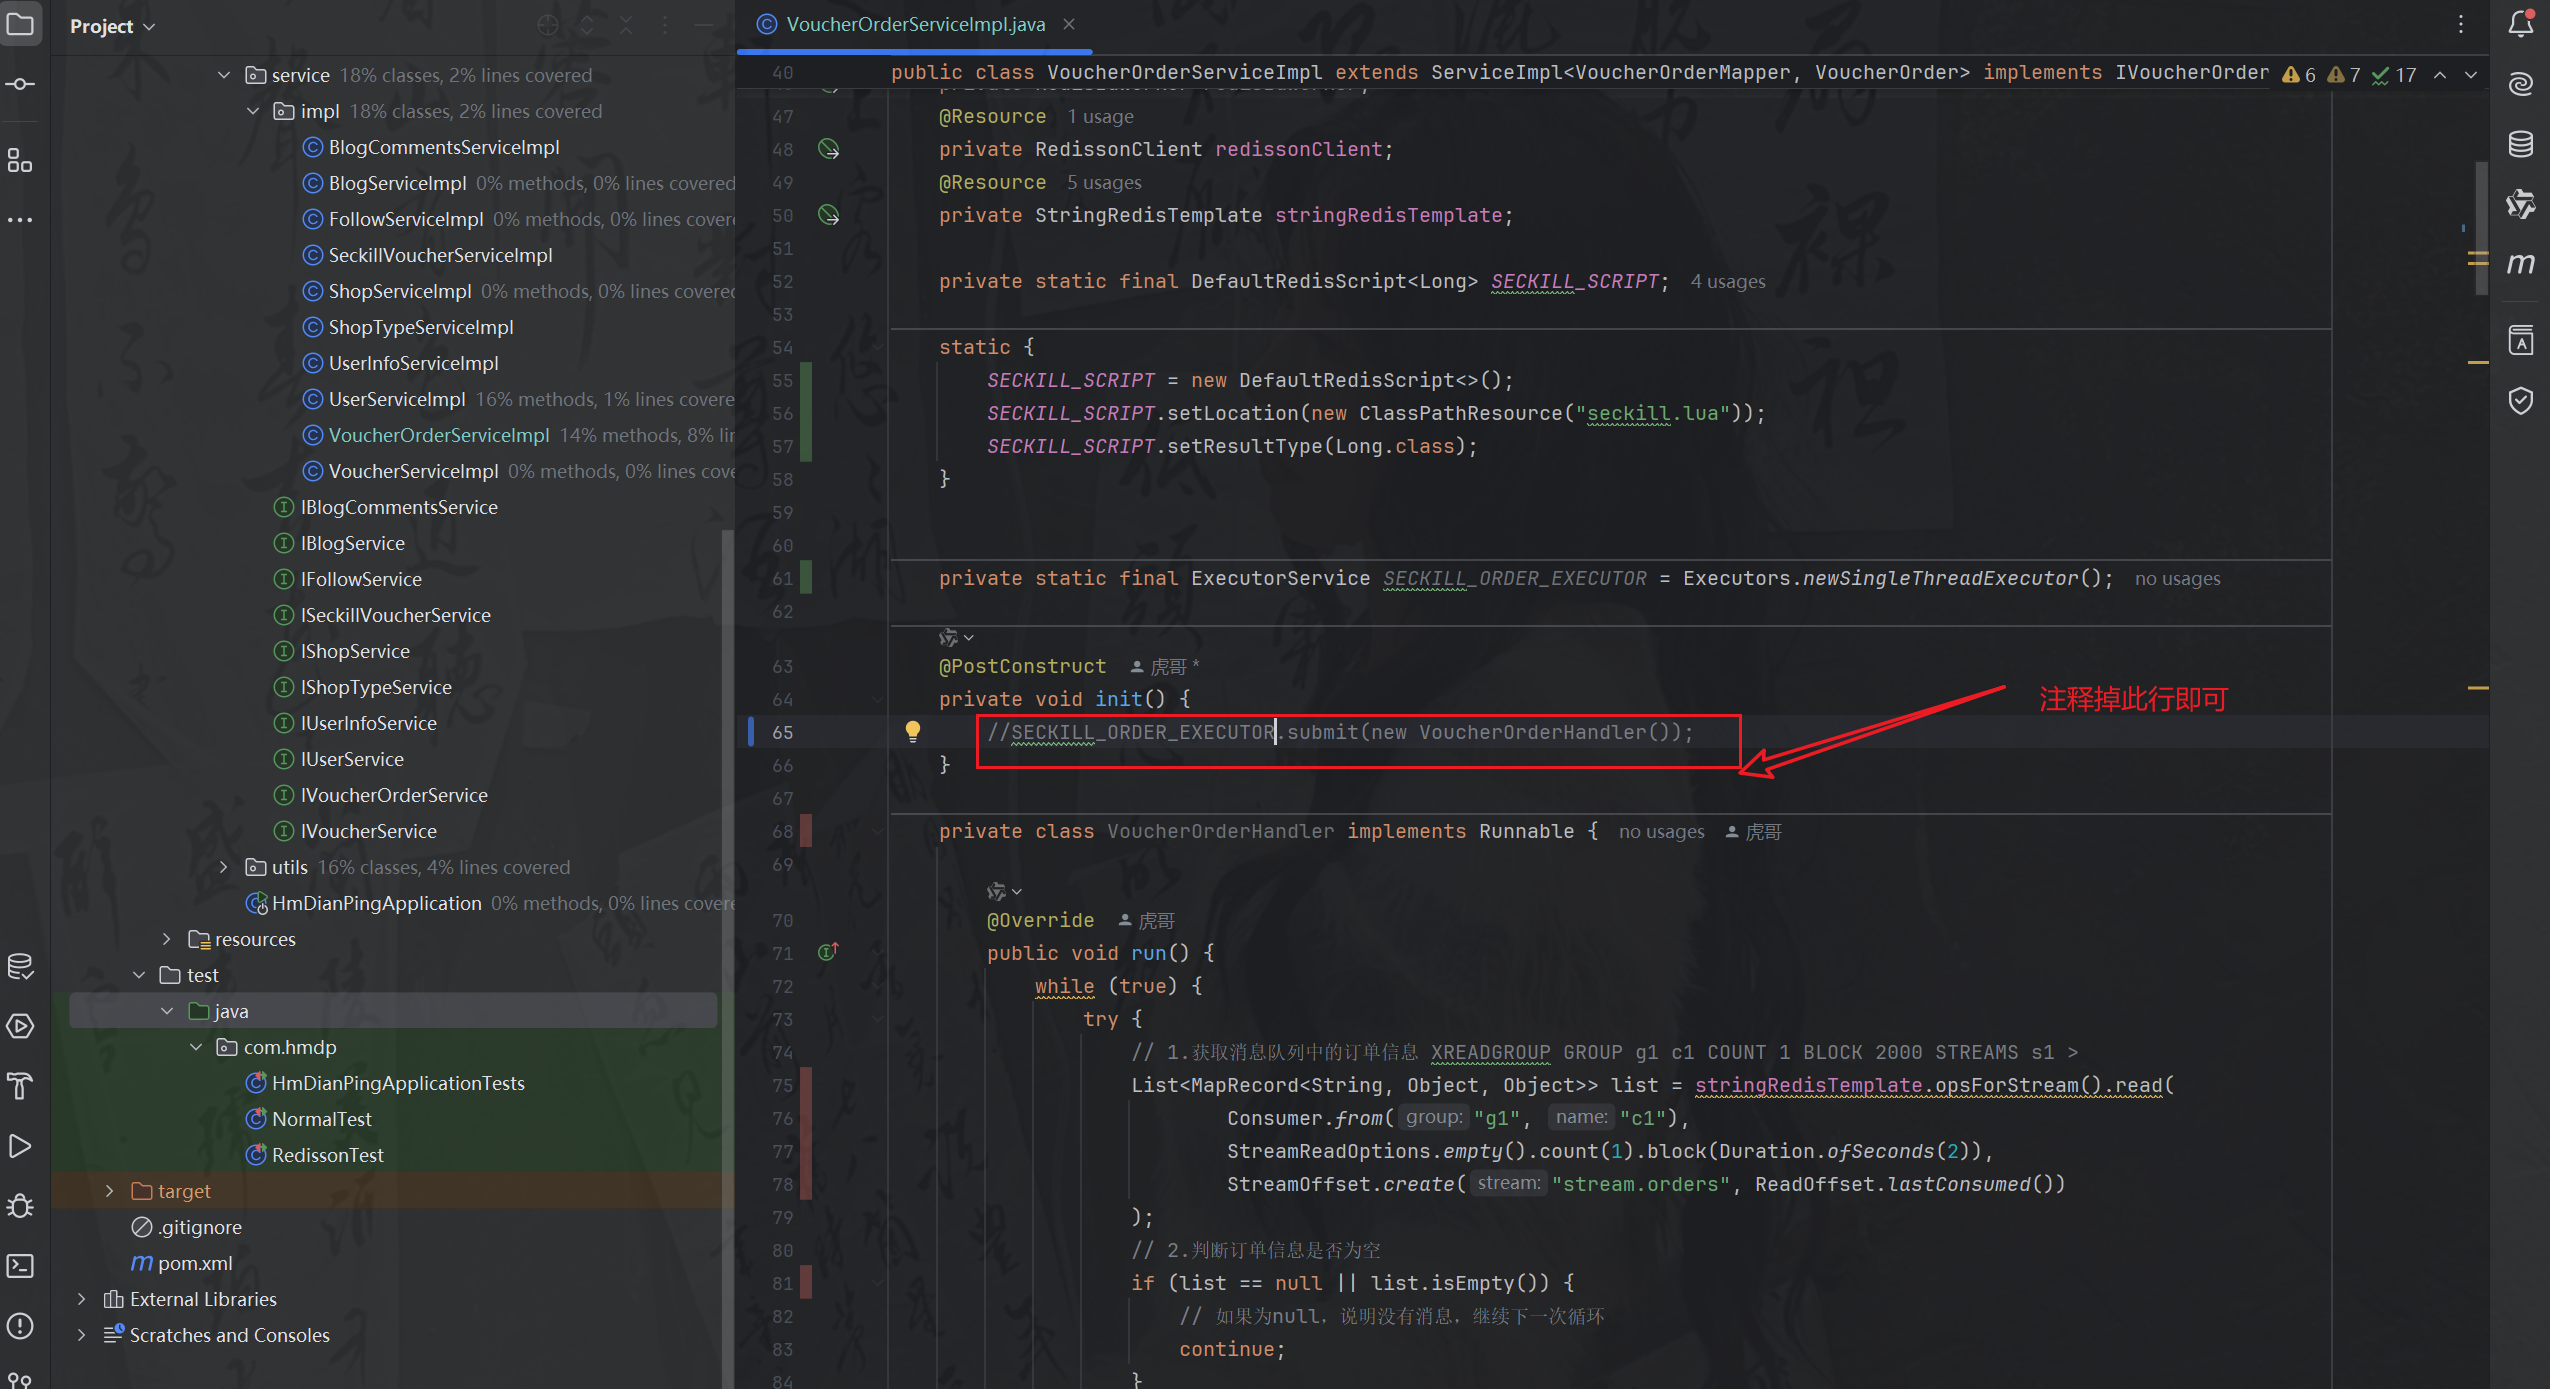
Task: Close the VoucherOrderServiceImpl.java tab
Action: 1069,24
